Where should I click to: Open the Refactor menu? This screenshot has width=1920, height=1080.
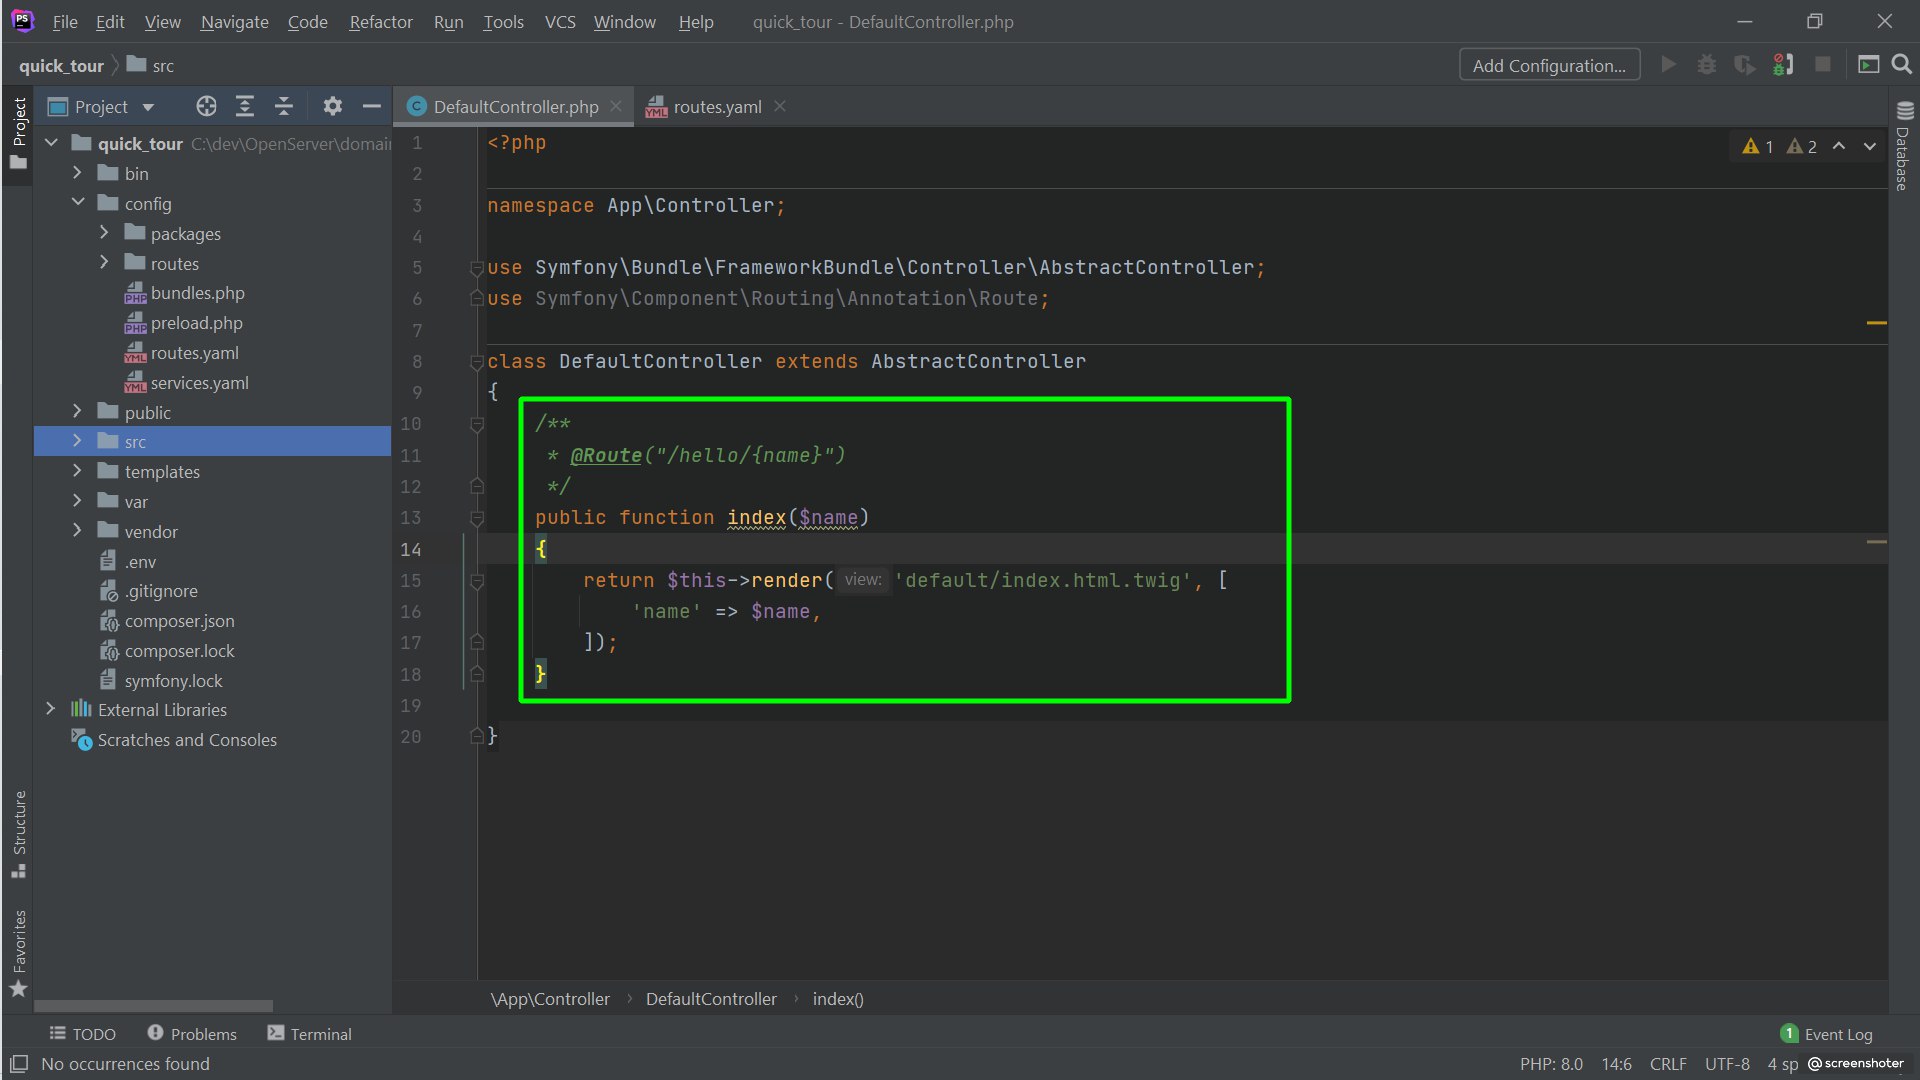[x=380, y=22]
